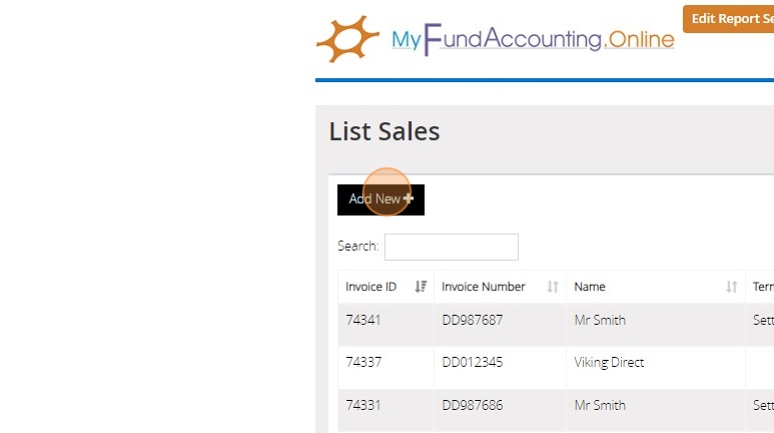The image size is (774, 433).
Task: Select invoice ID 74337 cell
Action: [364, 362]
